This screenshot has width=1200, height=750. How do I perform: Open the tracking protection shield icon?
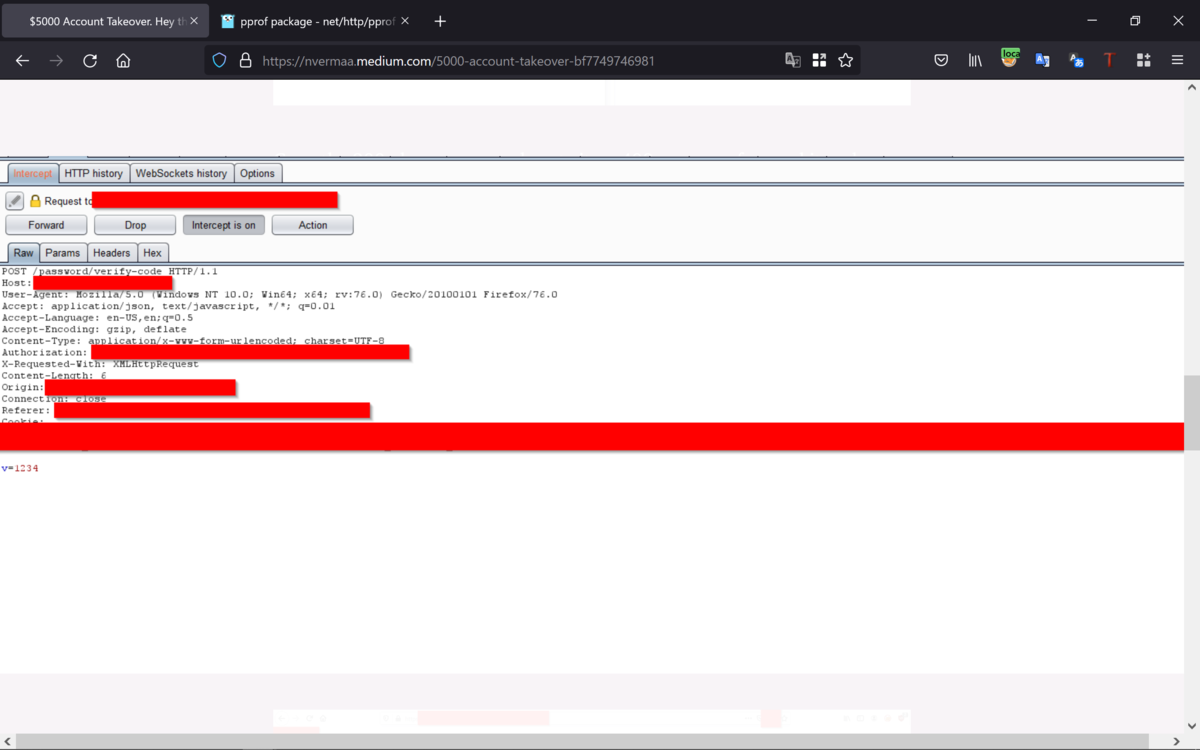coord(219,61)
